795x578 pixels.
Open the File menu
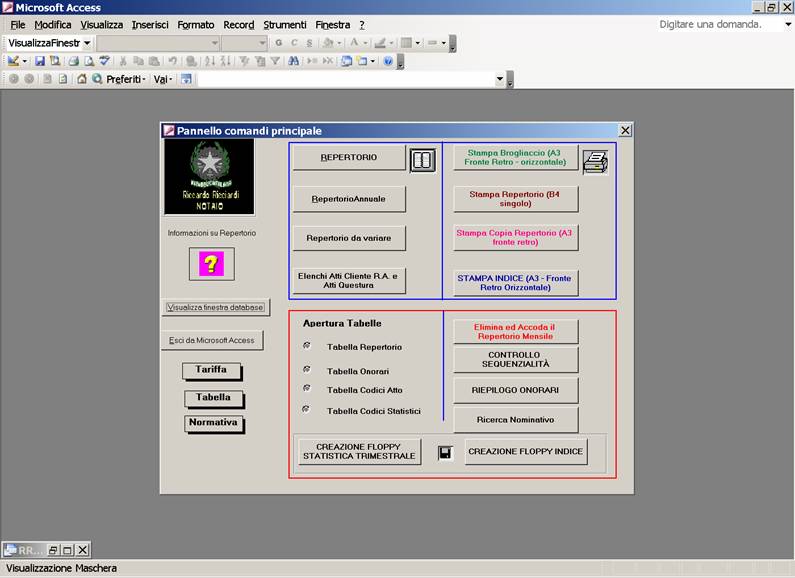[18, 24]
